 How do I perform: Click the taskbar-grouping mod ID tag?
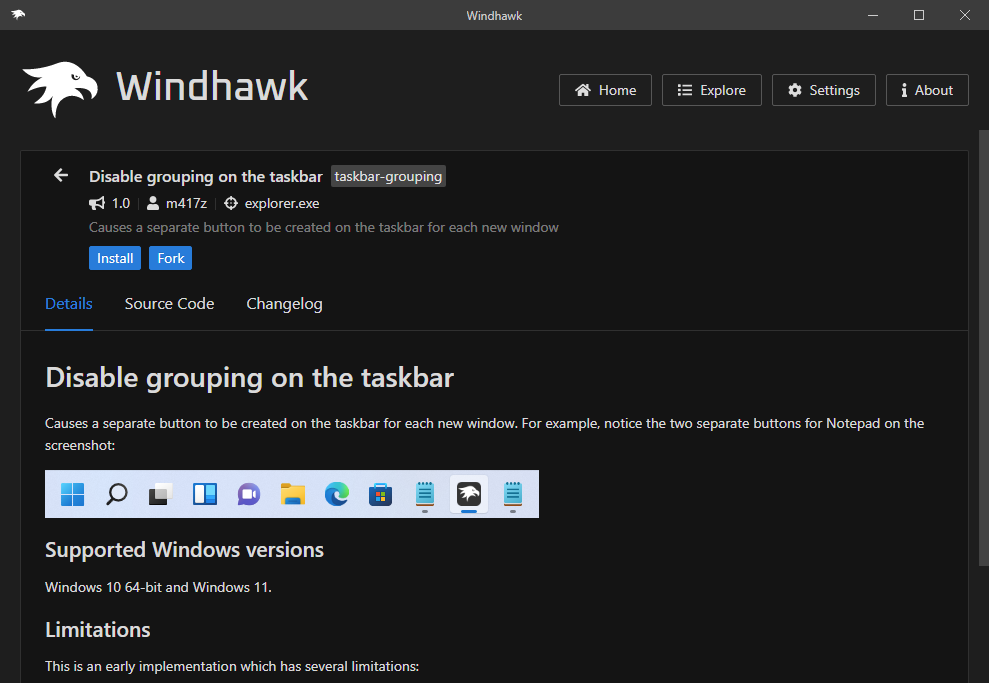coord(388,177)
